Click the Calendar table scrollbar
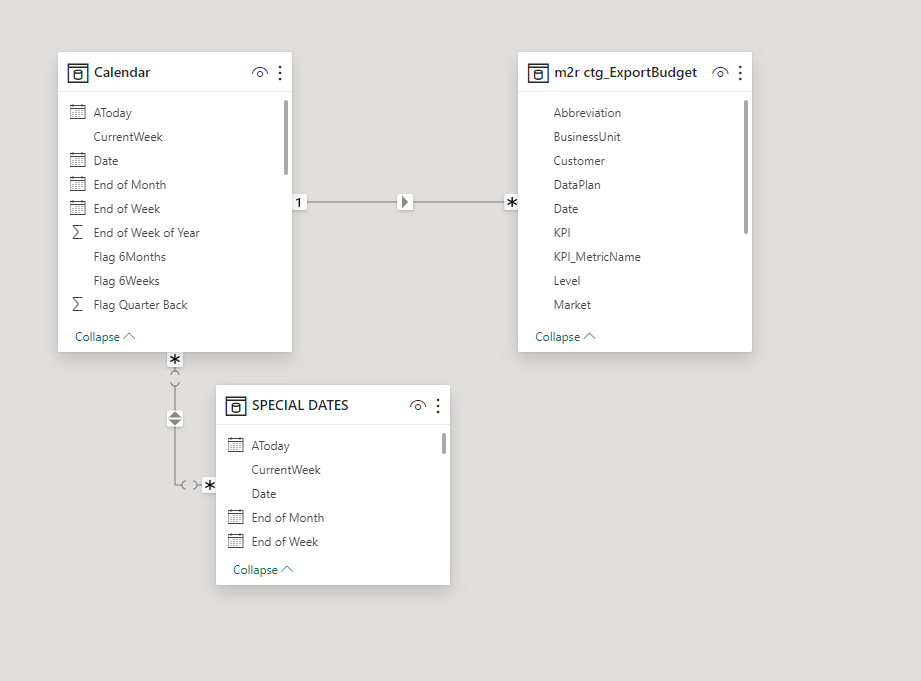Screen dimensions: 921x681 tap(286, 138)
